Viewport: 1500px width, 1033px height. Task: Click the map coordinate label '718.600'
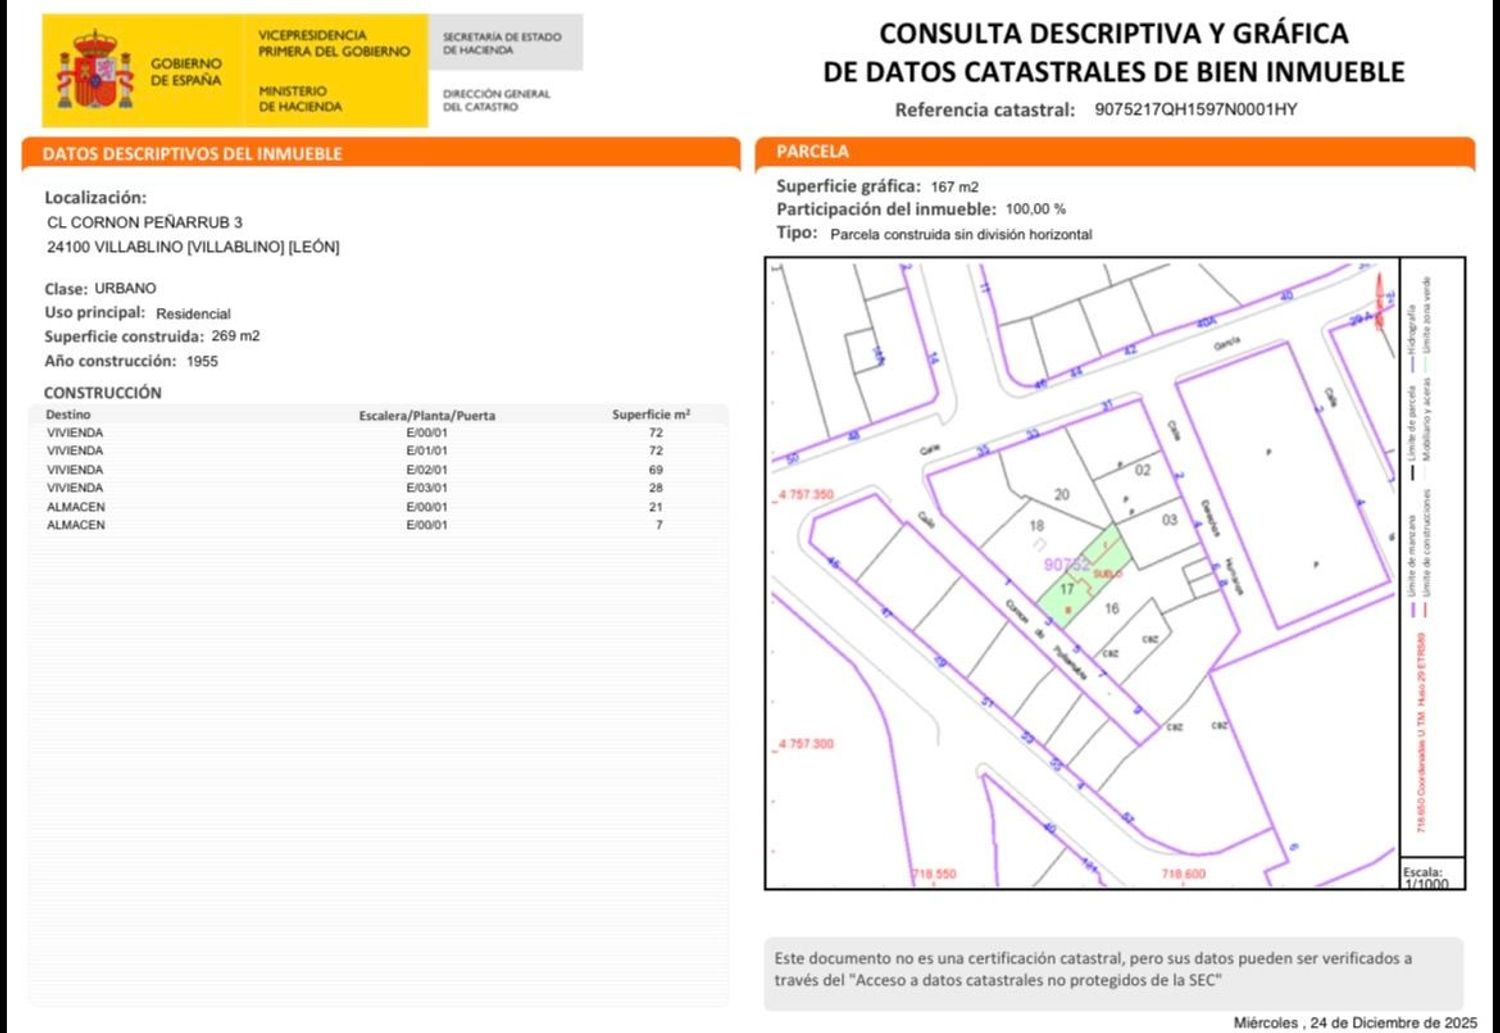[1183, 874]
